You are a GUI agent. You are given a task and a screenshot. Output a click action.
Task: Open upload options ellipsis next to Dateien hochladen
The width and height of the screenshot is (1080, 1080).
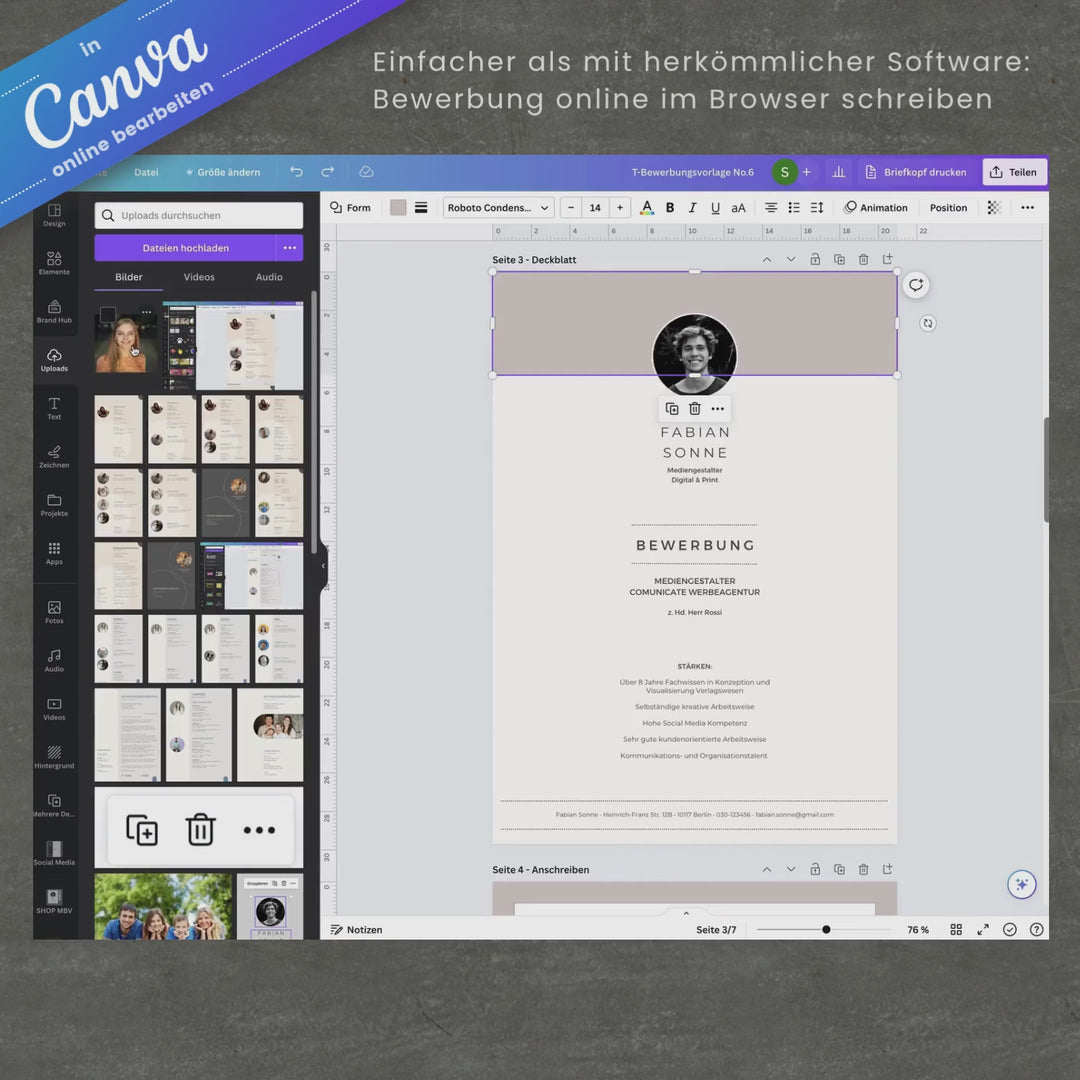point(290,248)
